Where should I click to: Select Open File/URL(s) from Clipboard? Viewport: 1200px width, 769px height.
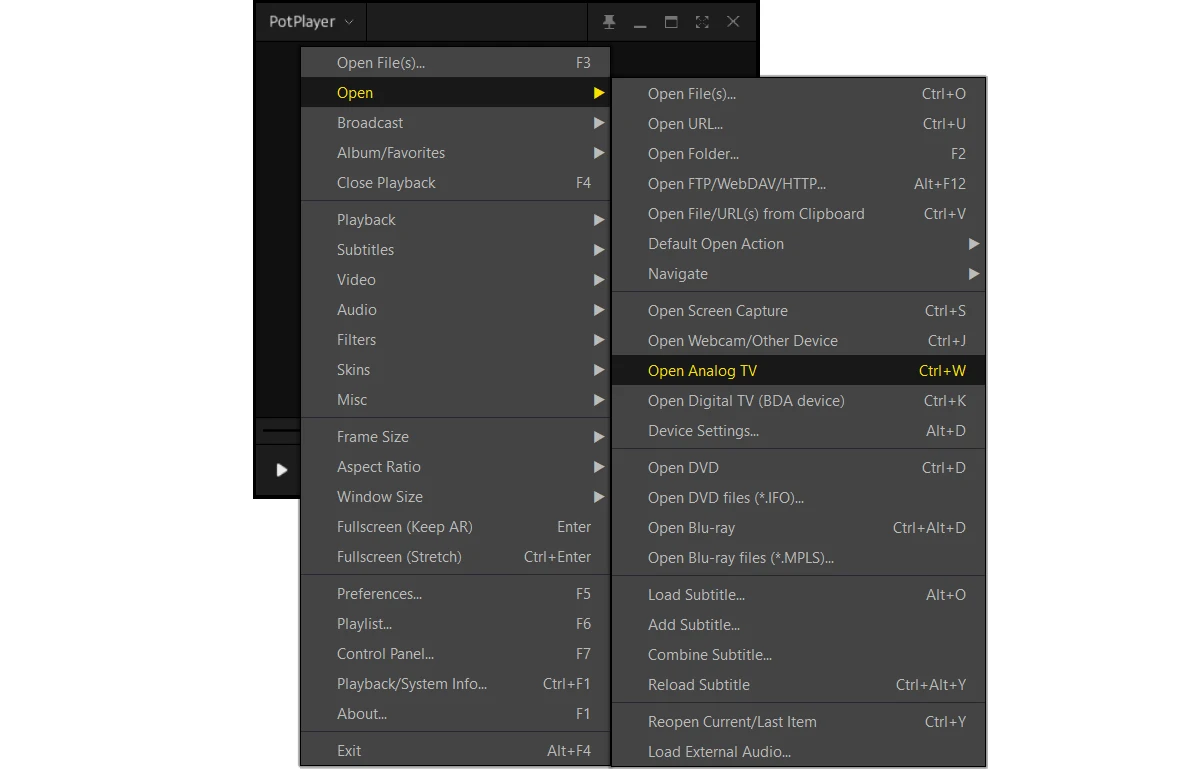click(x=798, y=214)
